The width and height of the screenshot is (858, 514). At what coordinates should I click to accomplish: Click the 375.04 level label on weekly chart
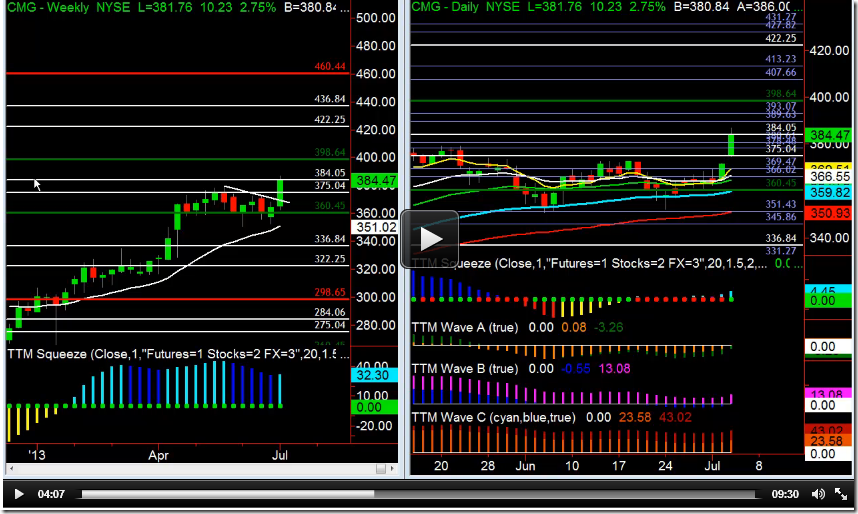pos(330,186)
